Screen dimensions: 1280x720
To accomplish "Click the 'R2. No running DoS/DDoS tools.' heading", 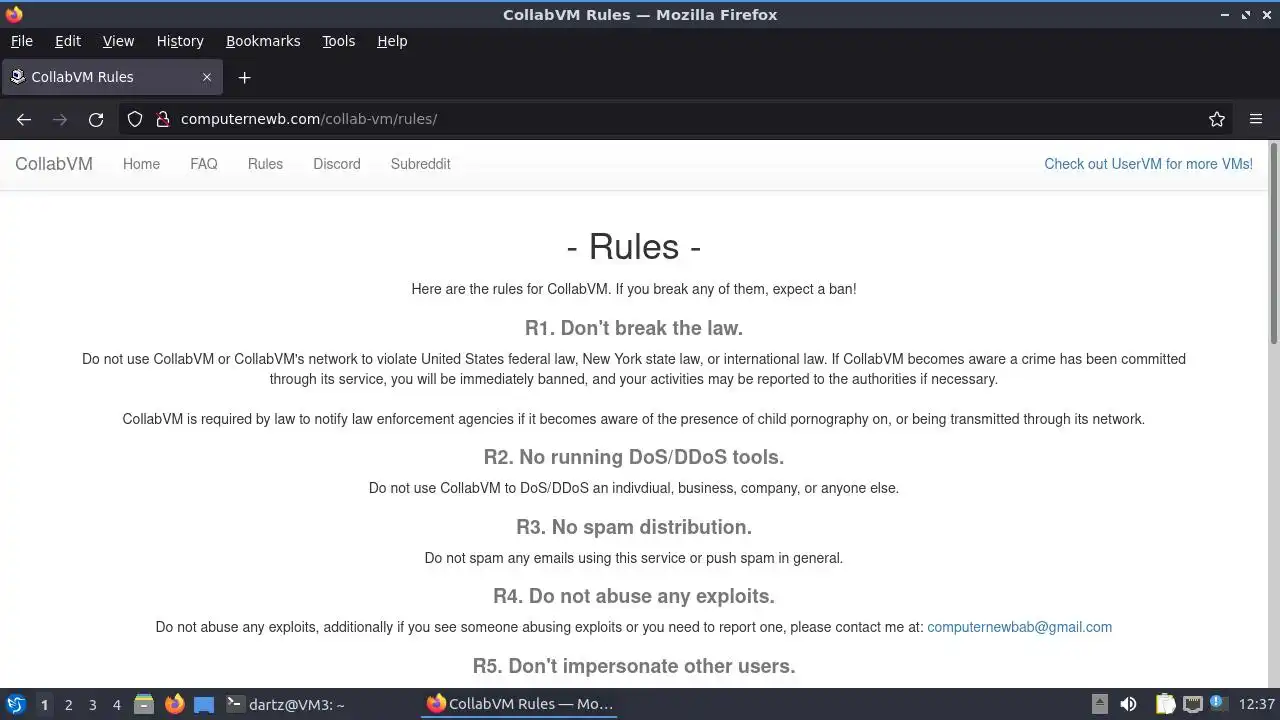I will coord(634,457).
